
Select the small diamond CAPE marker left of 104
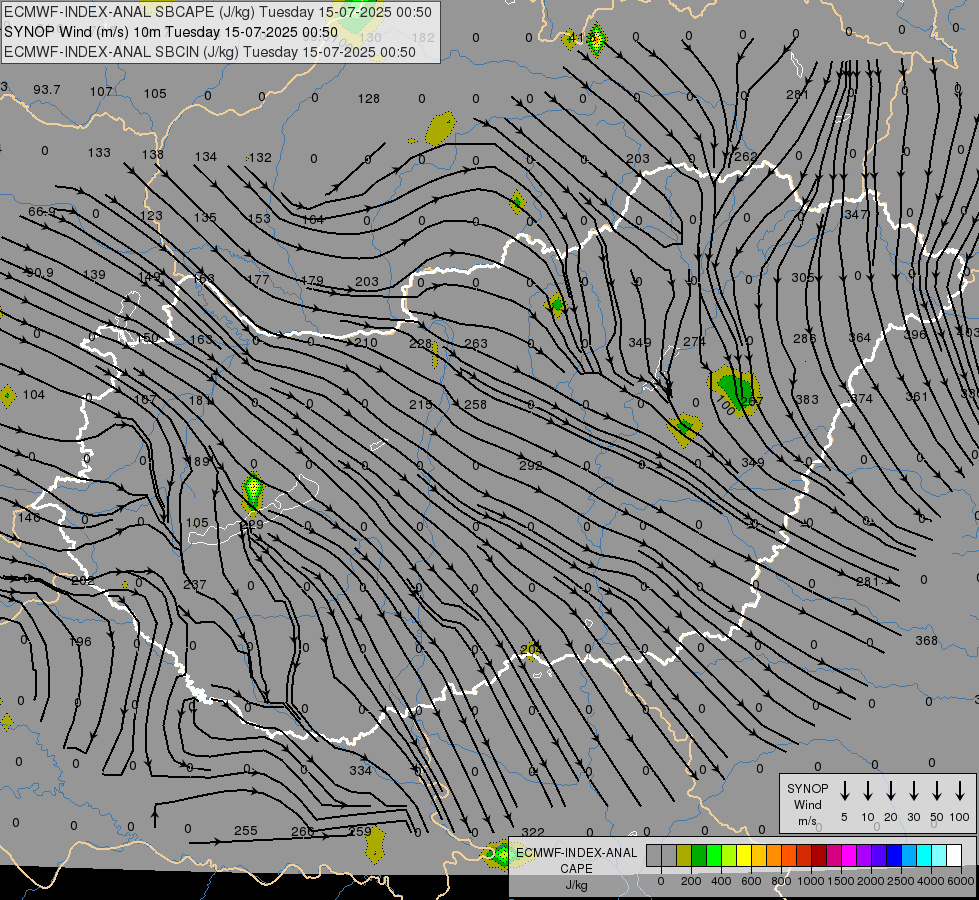coord(7,396)
